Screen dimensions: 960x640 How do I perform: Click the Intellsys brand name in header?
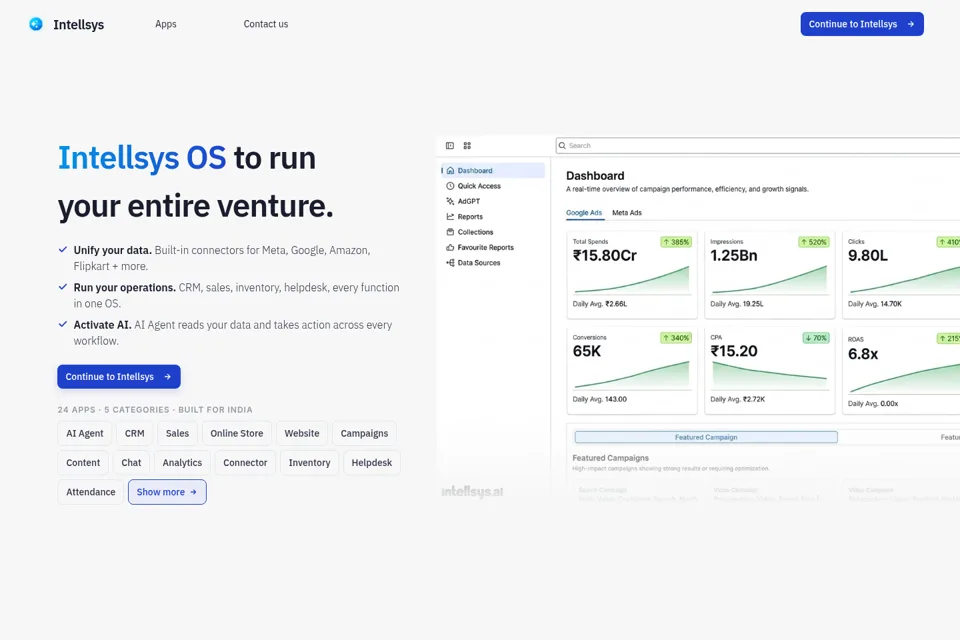(x=78, y=24)
